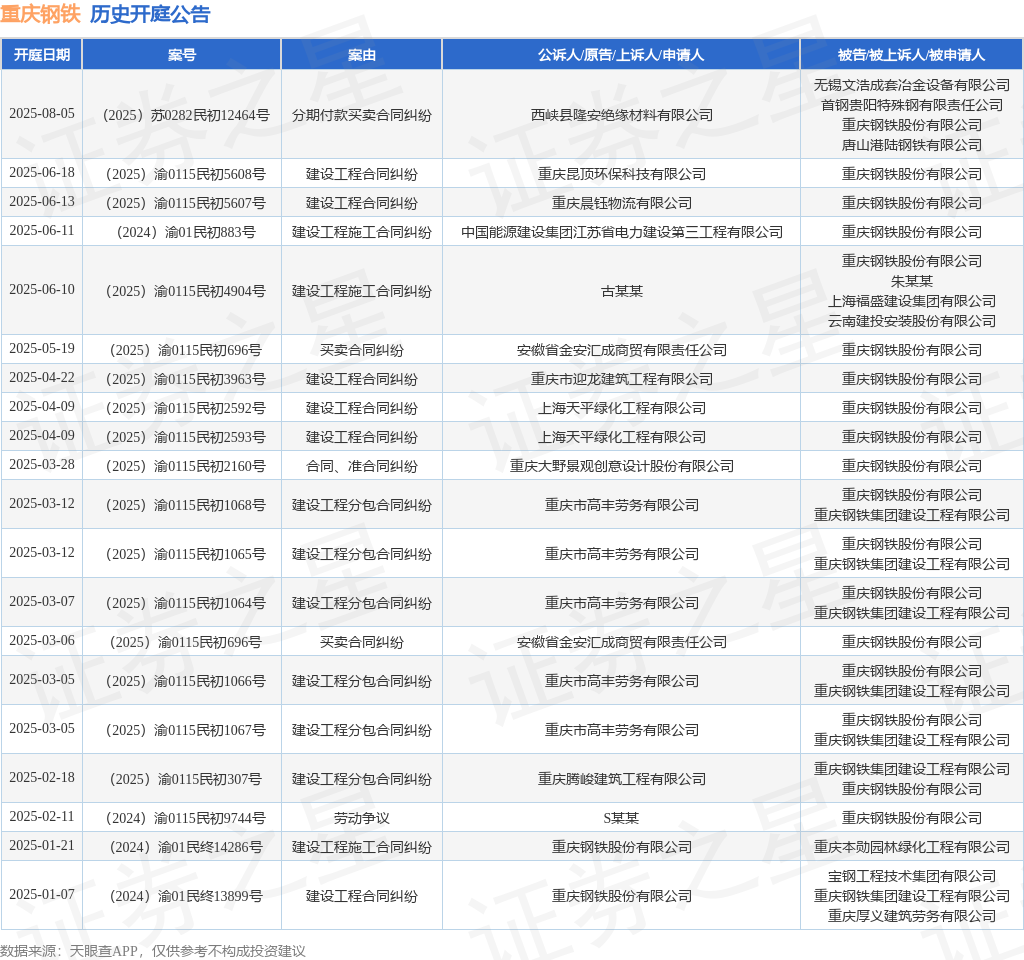Click defendant 上海福盛建设集团有限公司
The image size is (1024, 960).
click(912, 301)
